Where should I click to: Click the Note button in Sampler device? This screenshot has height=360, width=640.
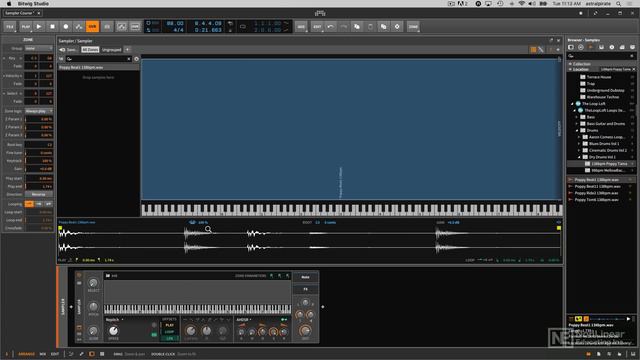pos(305,277)
